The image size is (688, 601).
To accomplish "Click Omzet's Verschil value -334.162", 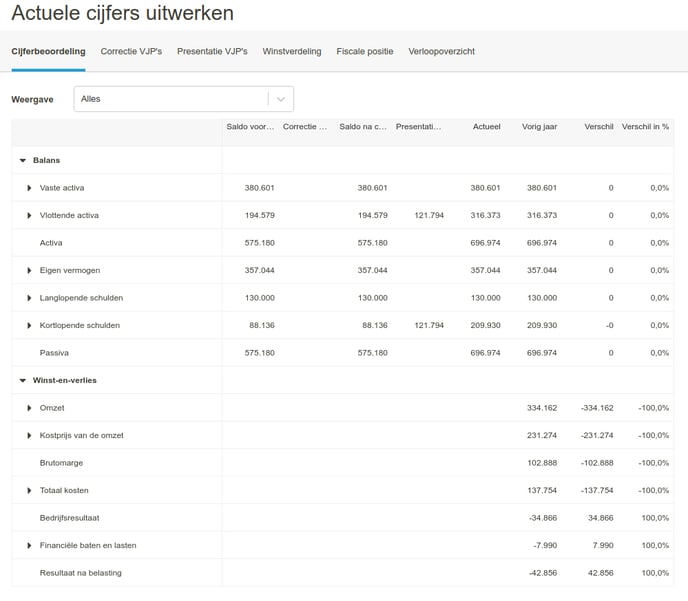I will pos(597,408).
